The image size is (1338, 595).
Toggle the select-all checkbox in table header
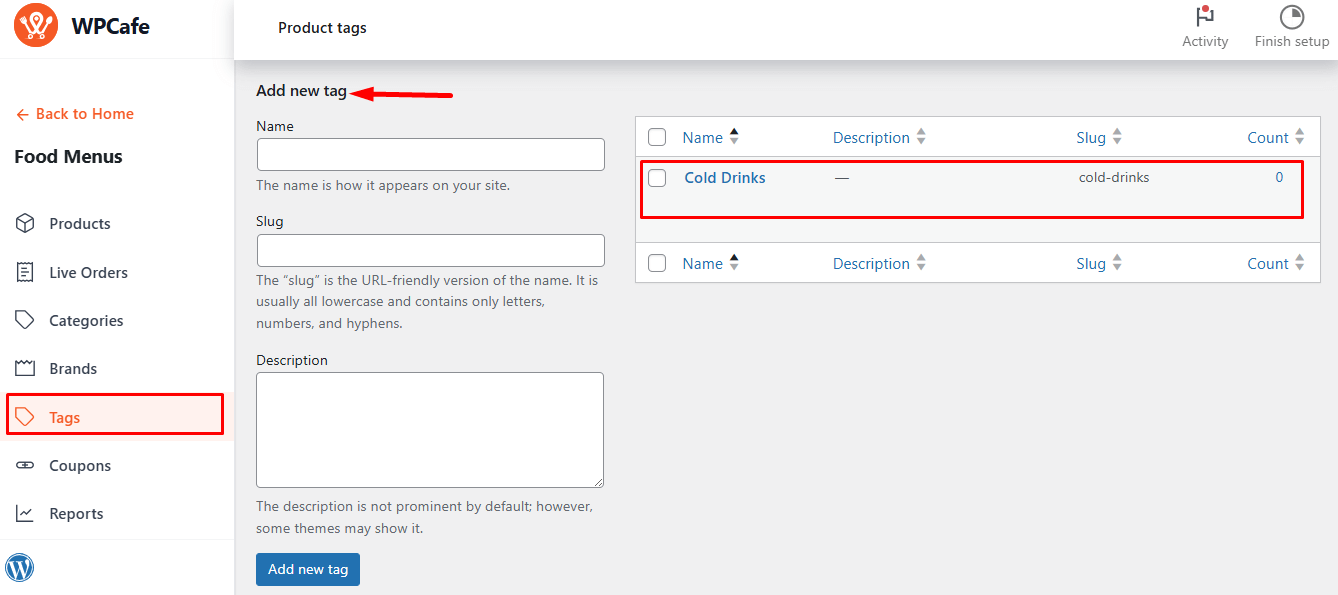pyautogui.click(x=657, y=137)
